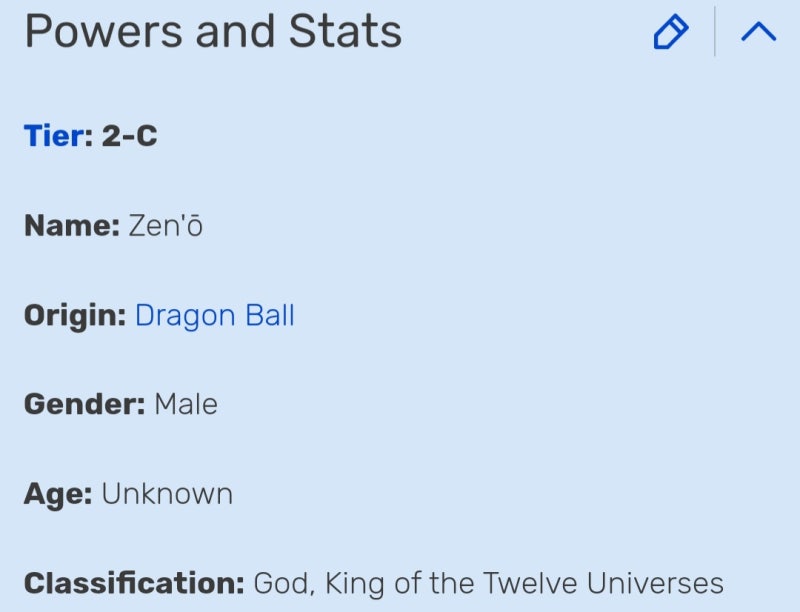Click the Origin label
The height and width of the screenshot is (612, 800).
point(75,316)
